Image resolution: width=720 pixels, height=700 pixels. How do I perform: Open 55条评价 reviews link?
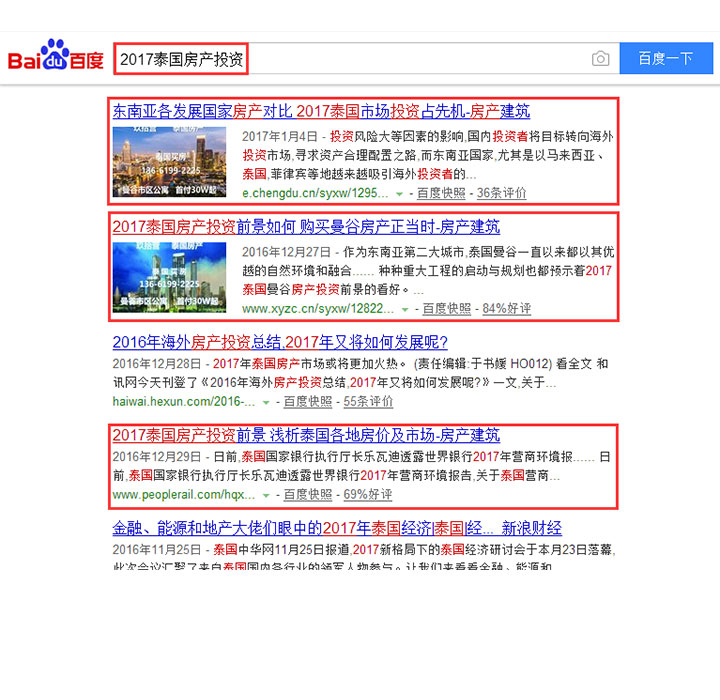(x=368, y=401)
